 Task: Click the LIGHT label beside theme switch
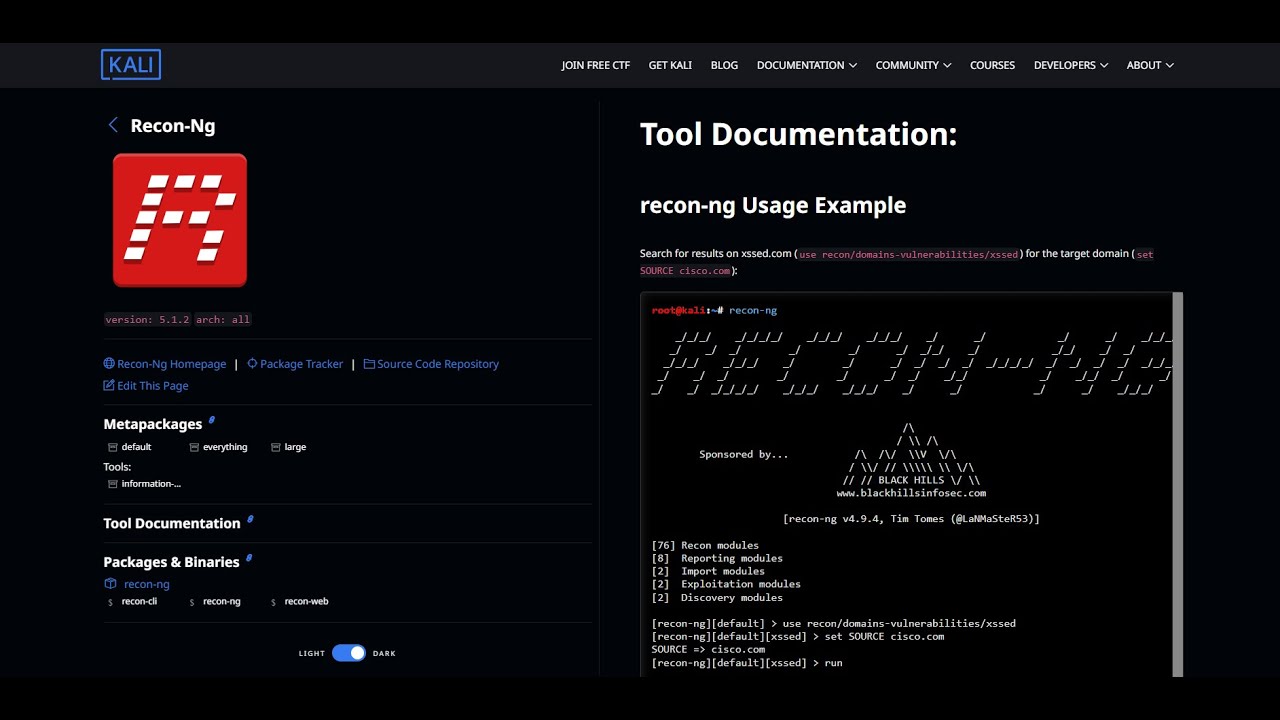pos(312,653)
